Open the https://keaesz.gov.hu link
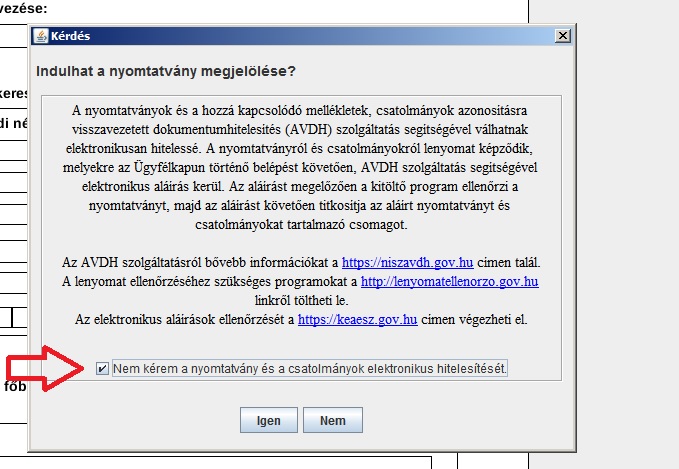 pyautogui.click(x=358, y=320)
